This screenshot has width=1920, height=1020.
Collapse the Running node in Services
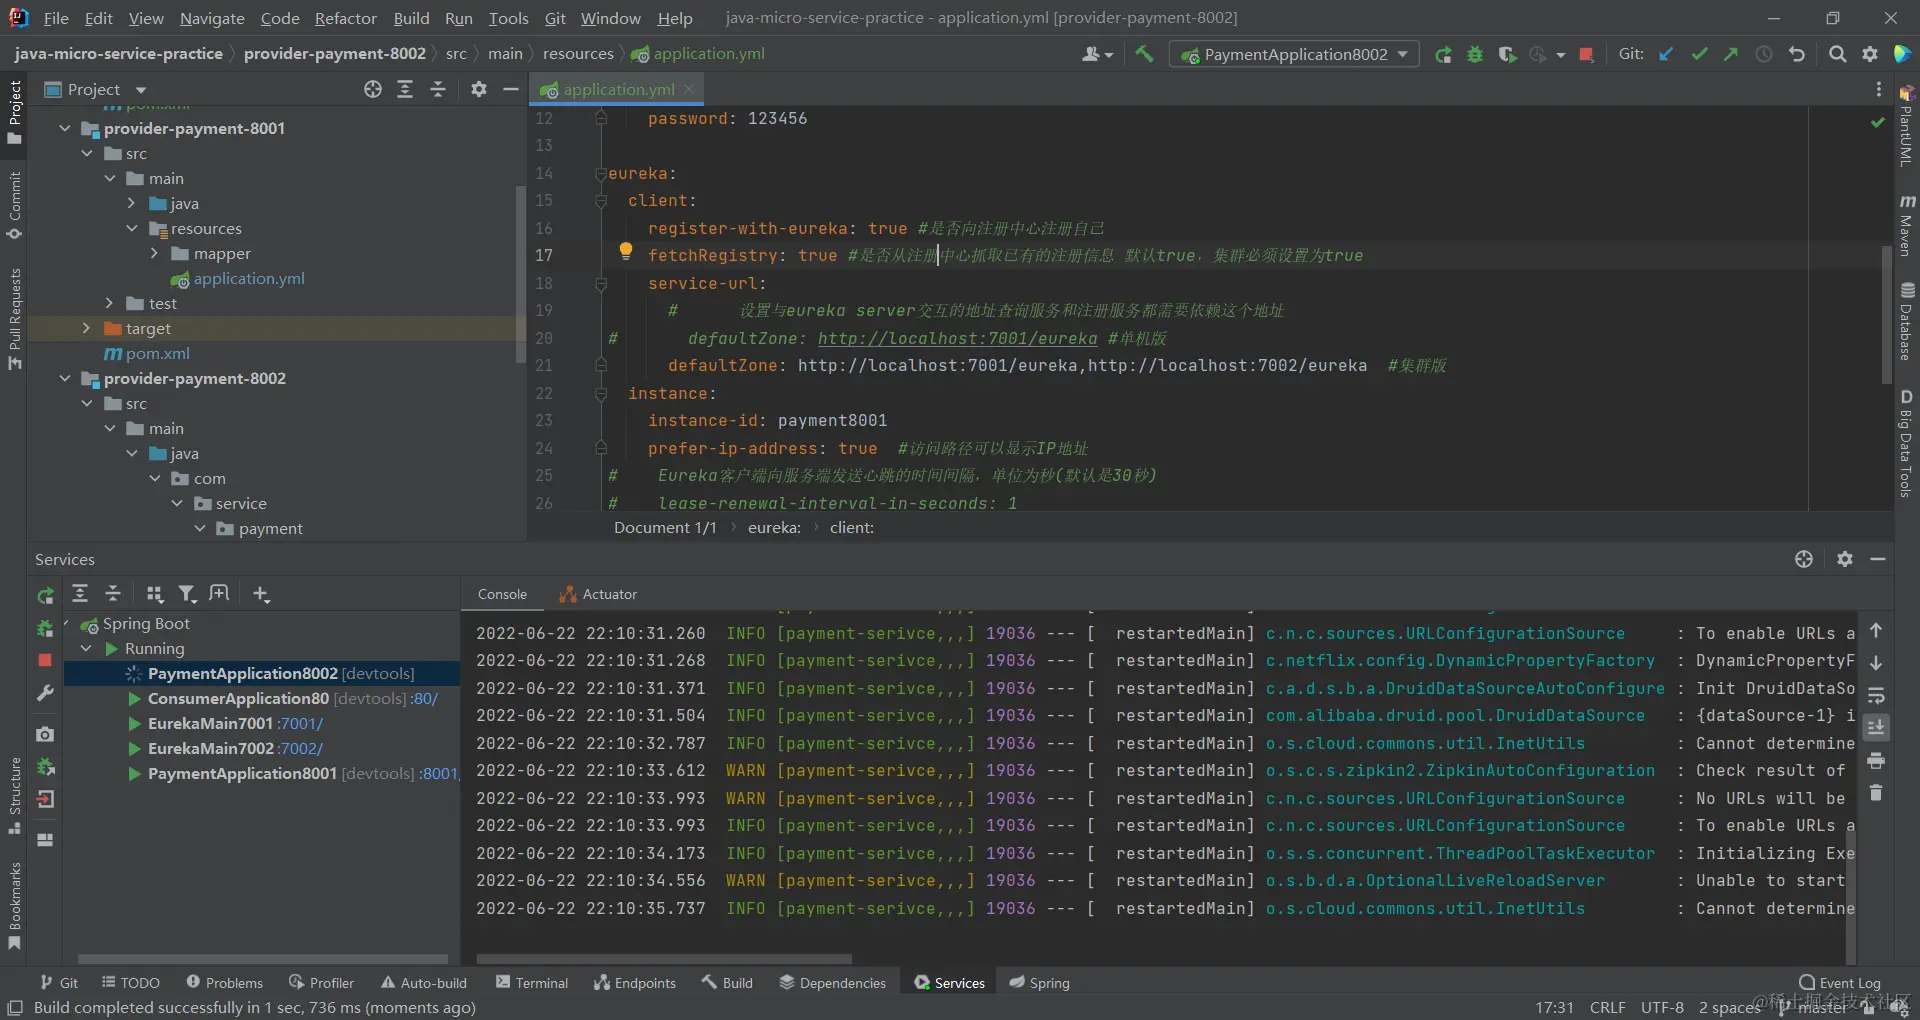(x=87, y=648)
